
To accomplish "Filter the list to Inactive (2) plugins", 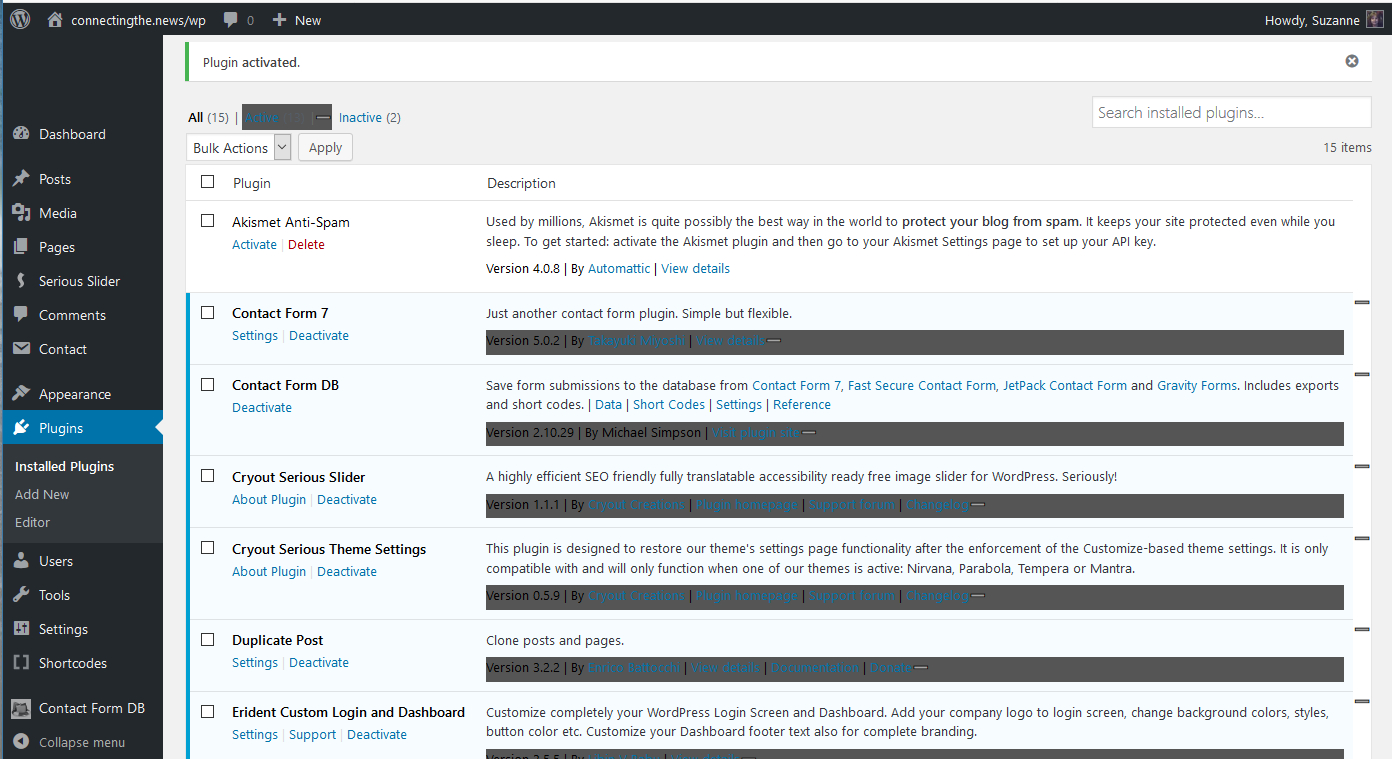I will point(370,117).
